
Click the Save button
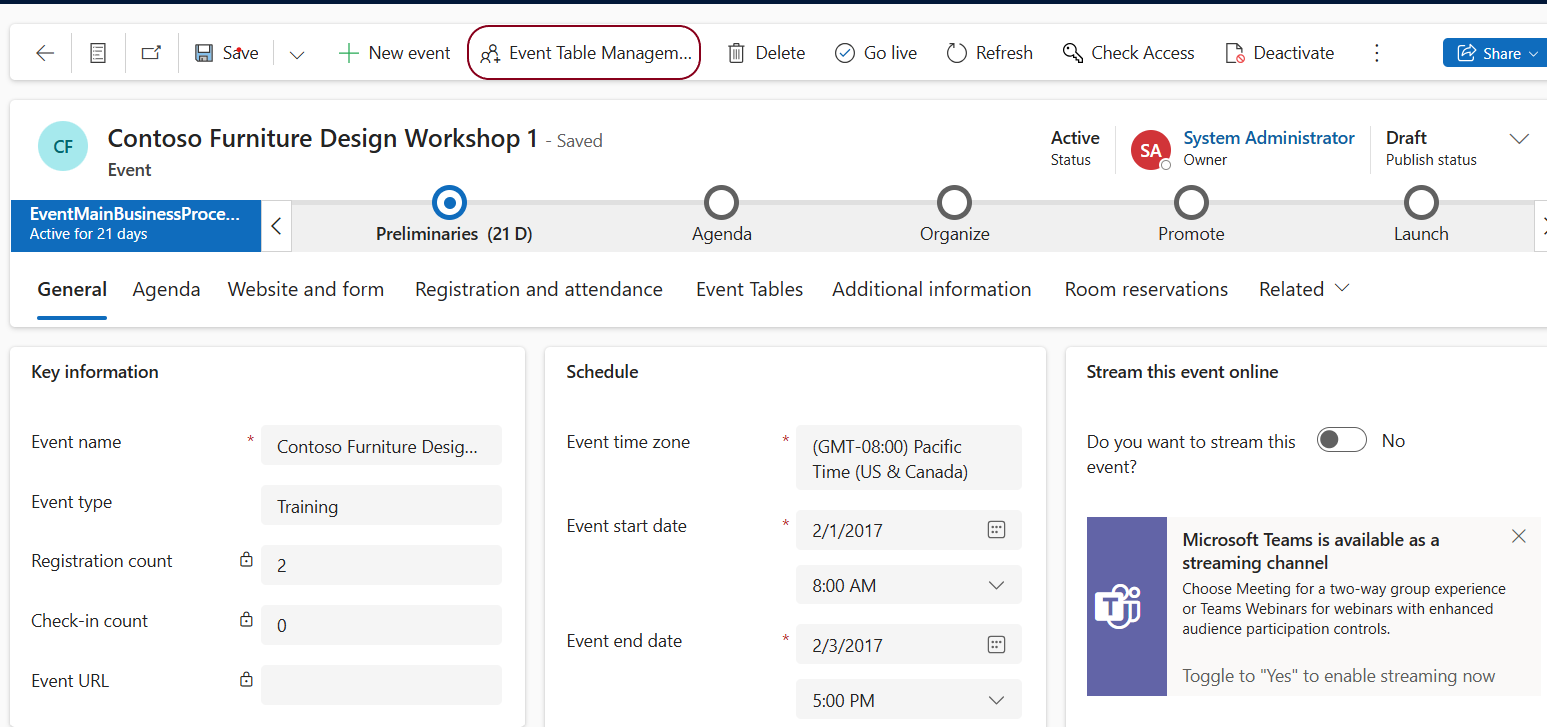coord(227,53)
